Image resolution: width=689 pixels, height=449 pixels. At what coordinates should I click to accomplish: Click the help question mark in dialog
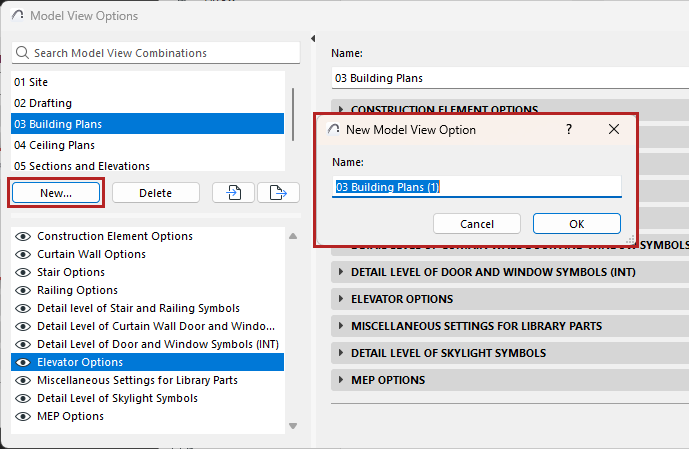pyautogui.click(x=569, y=129)
